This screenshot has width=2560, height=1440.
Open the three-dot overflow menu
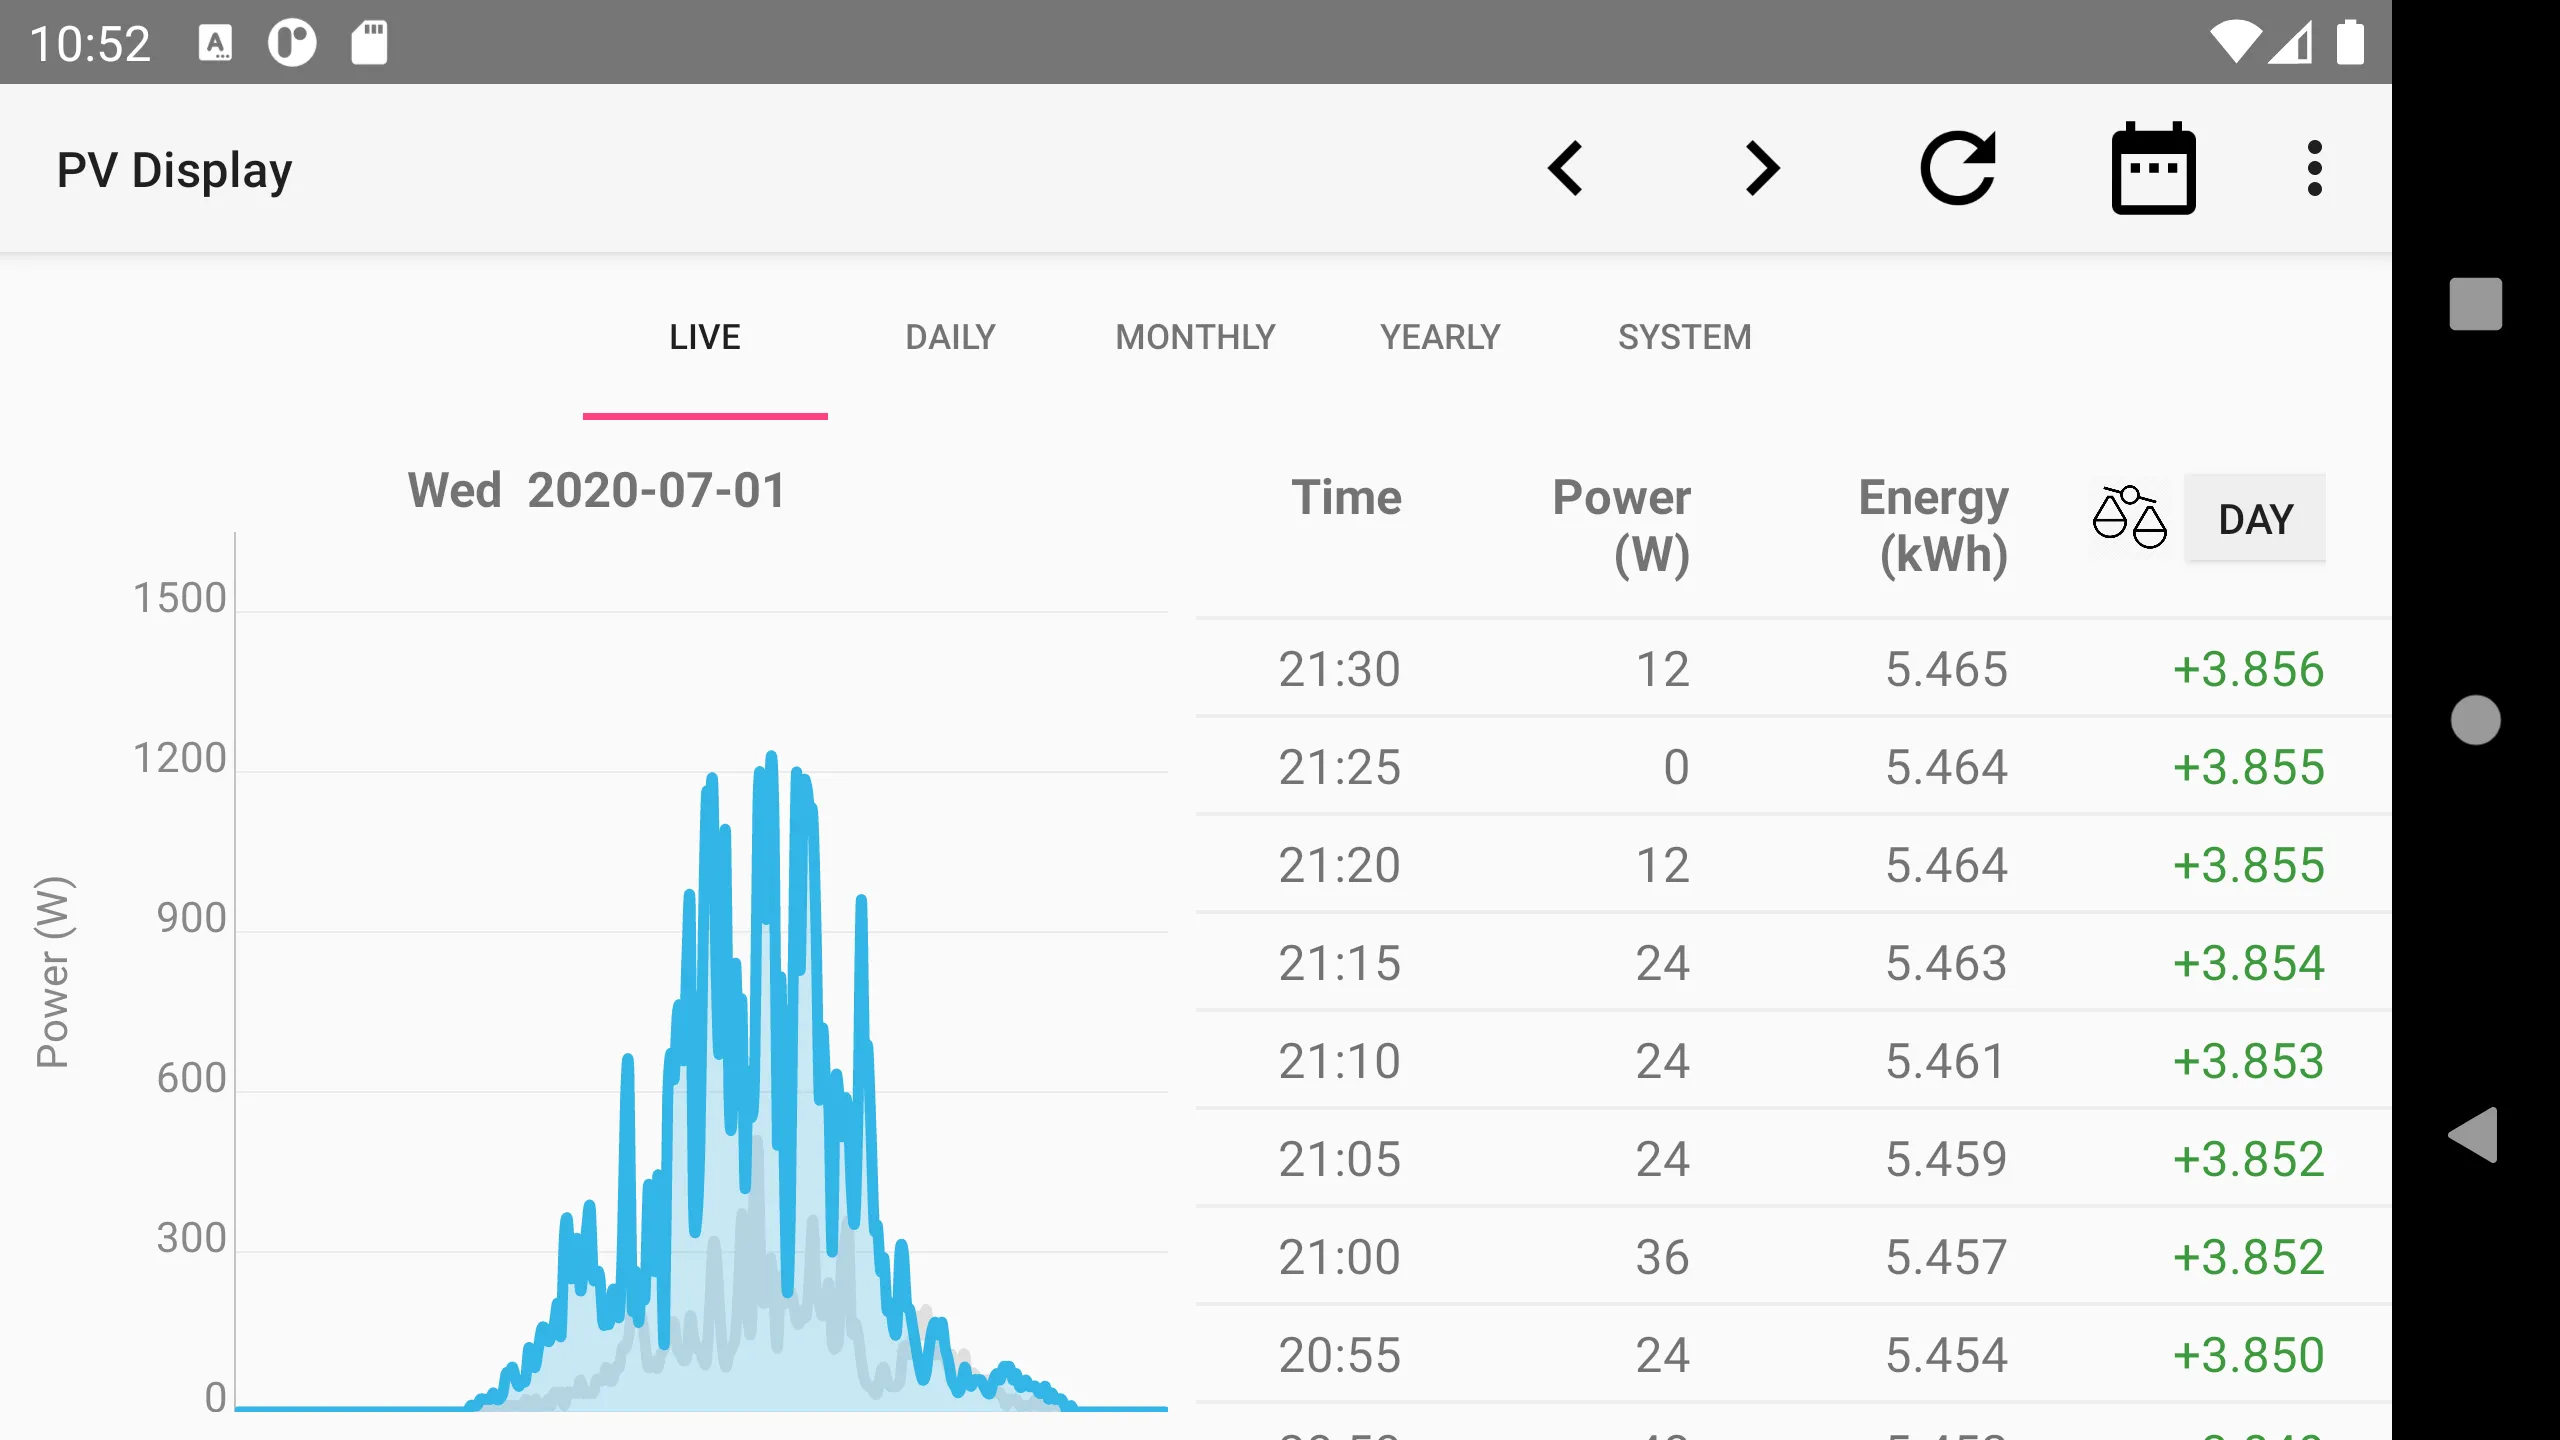tap(2314, 168)
